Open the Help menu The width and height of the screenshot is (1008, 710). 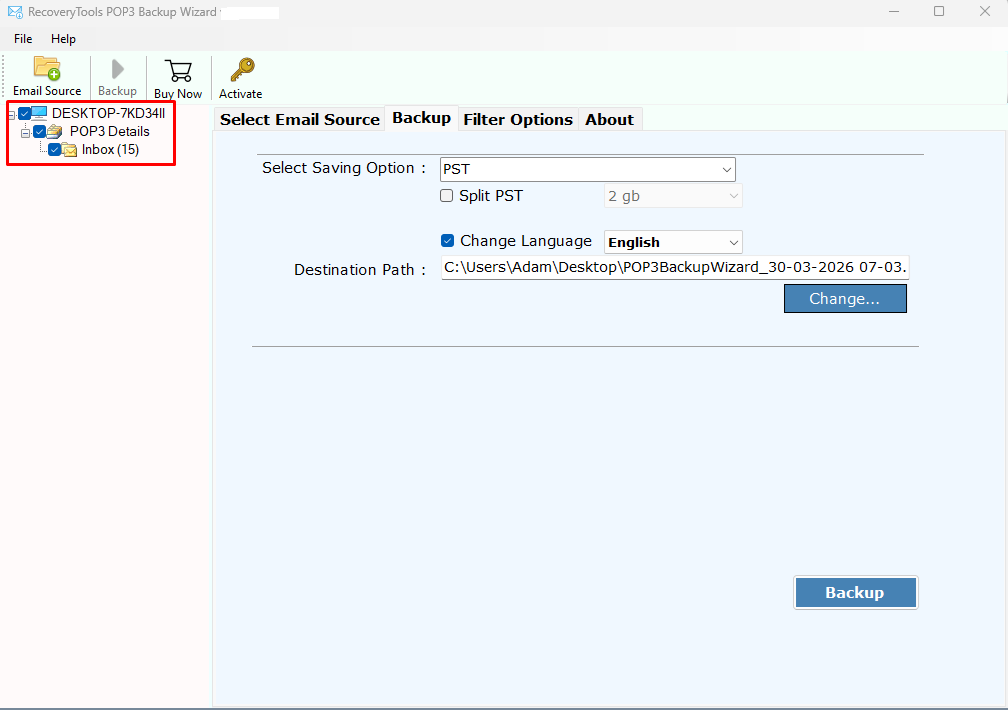[63, 39]
